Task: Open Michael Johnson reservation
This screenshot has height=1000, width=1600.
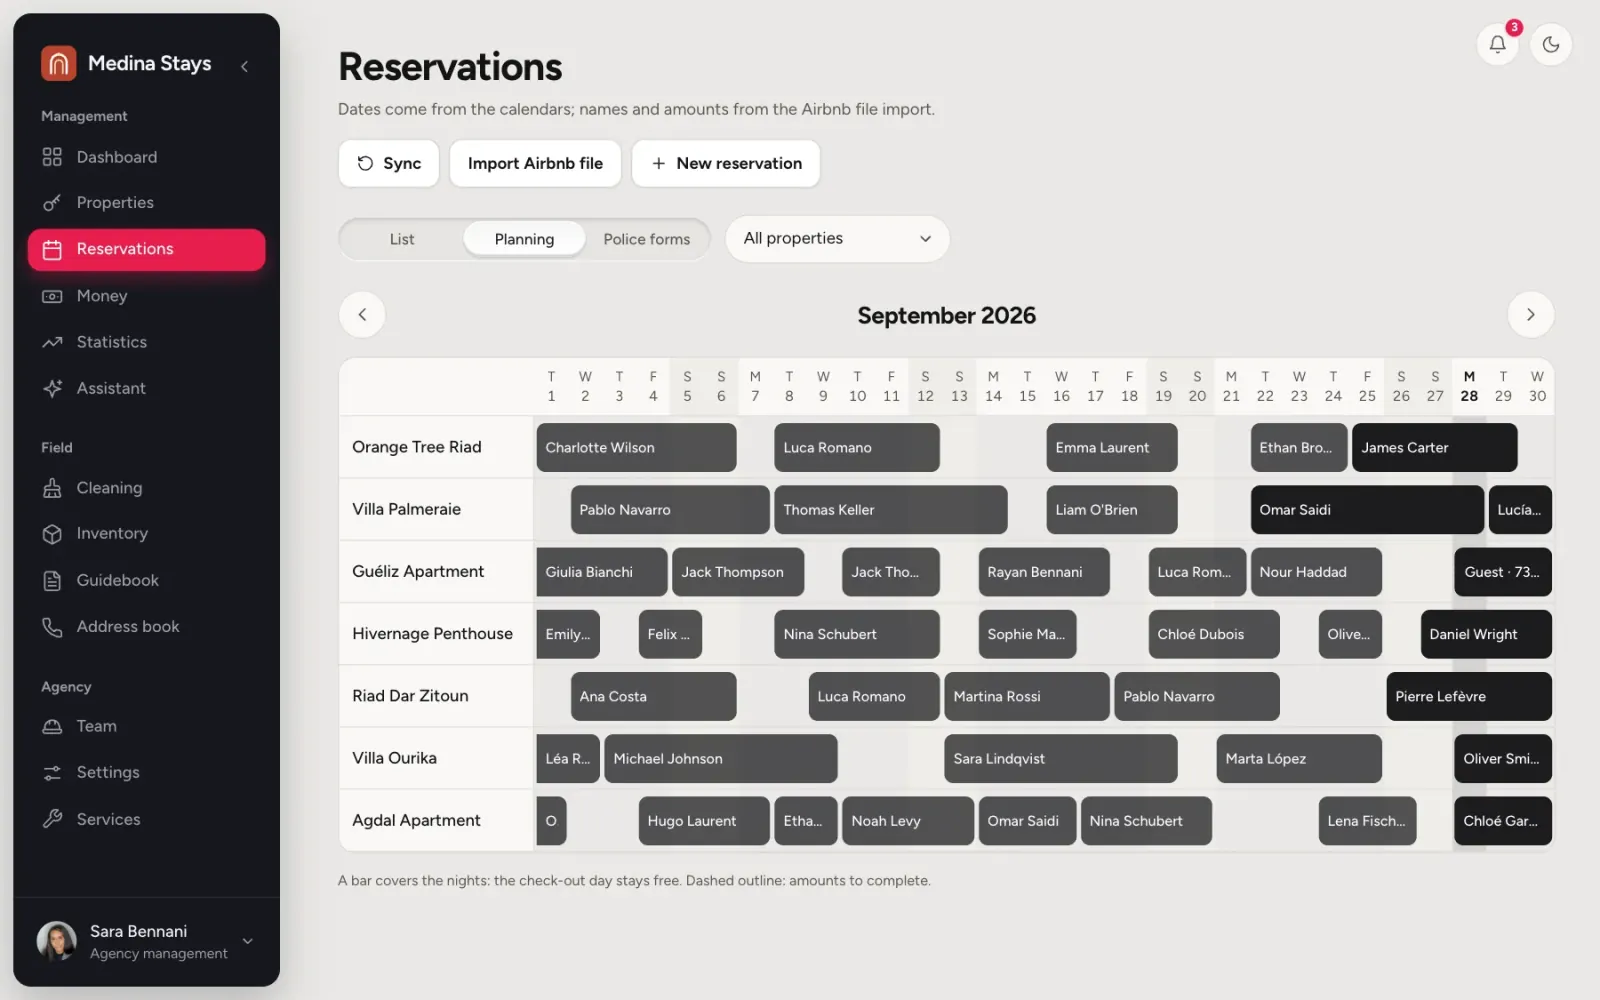Action: click(x=721, y=759)
